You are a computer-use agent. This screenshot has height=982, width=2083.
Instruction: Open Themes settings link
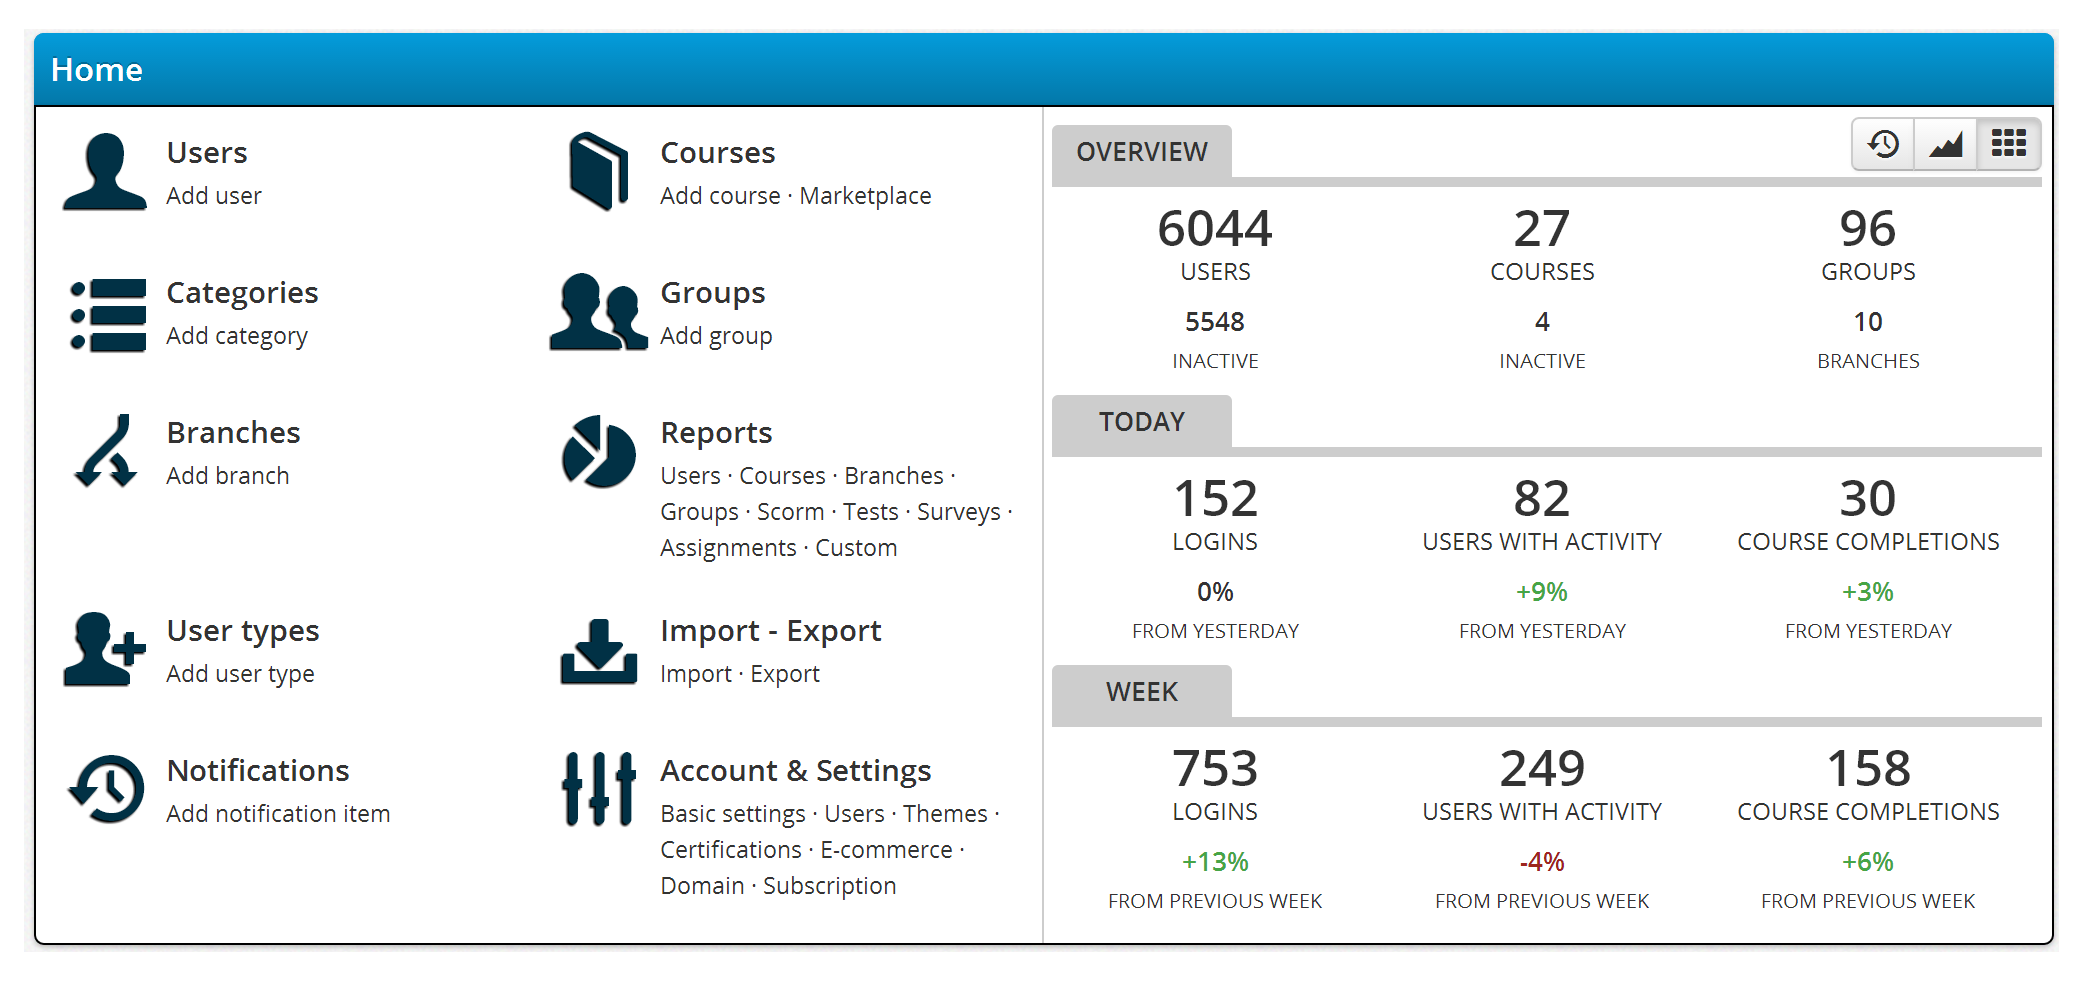point(945,814)
